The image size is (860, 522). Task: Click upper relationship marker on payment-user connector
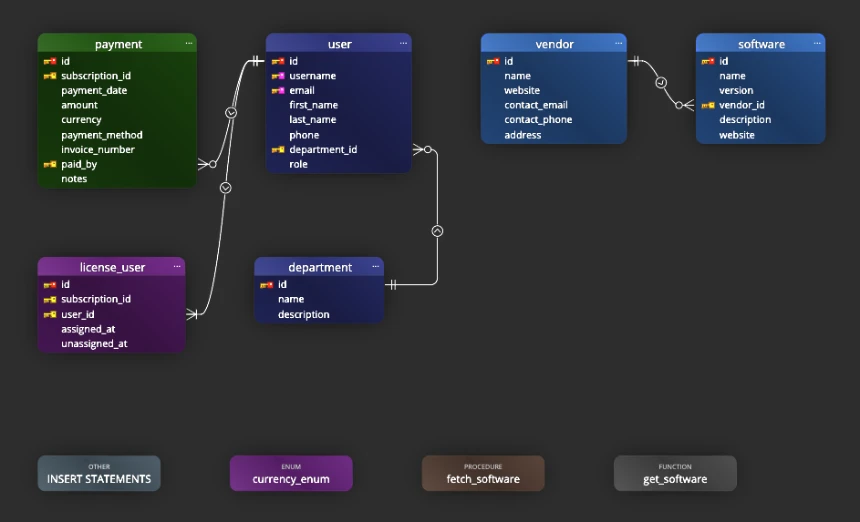(x=231, y=112)
